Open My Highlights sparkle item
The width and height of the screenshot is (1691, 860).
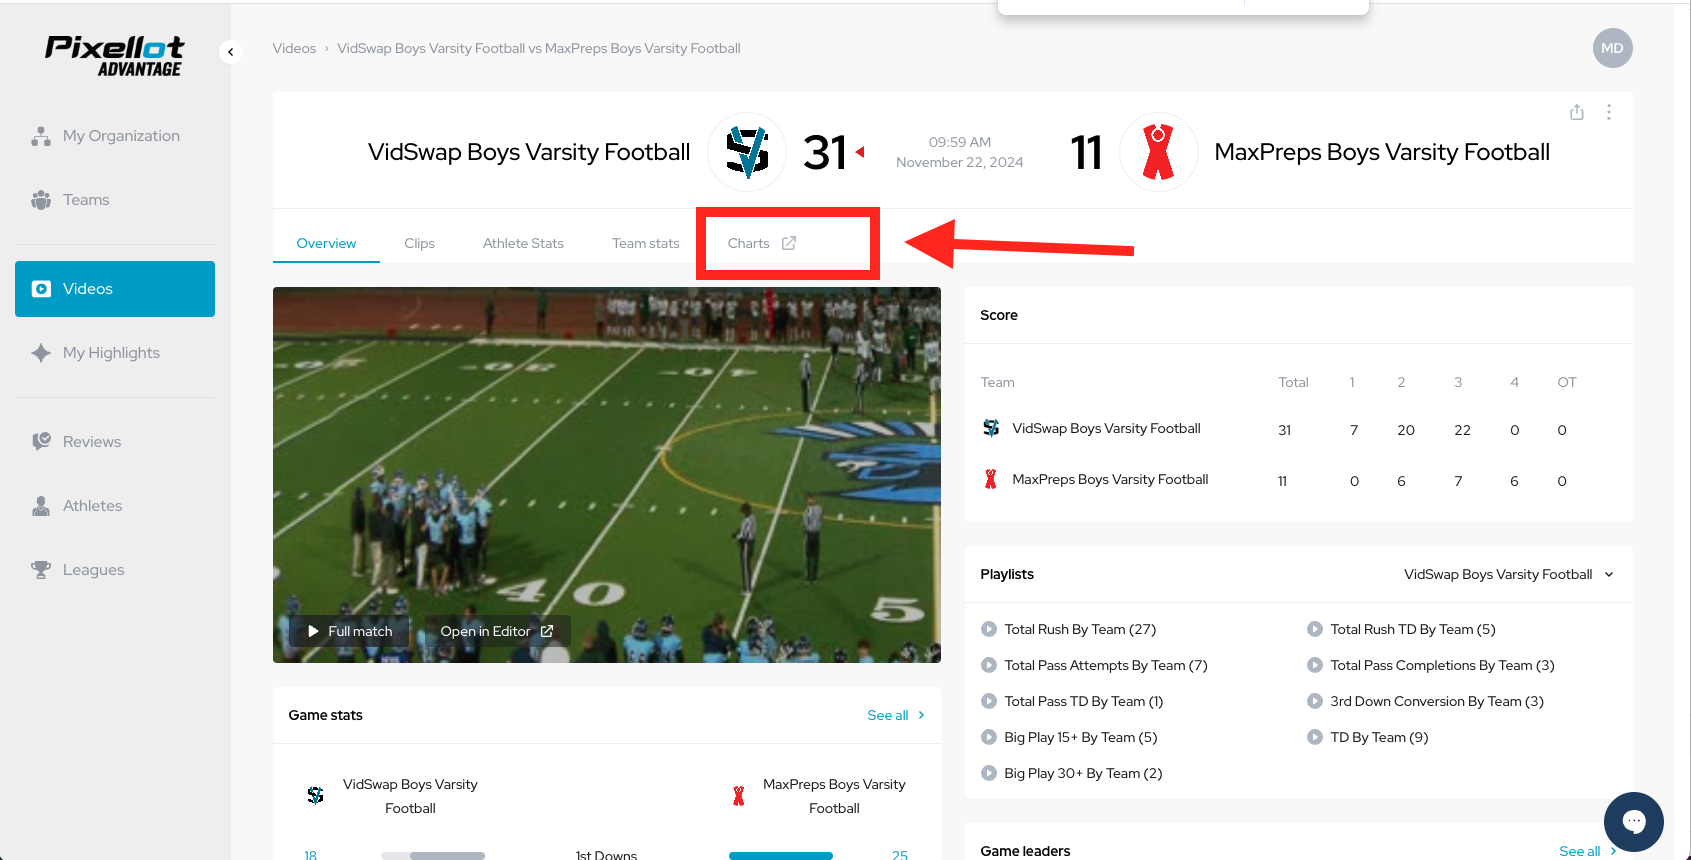click(x=115, y=353)
